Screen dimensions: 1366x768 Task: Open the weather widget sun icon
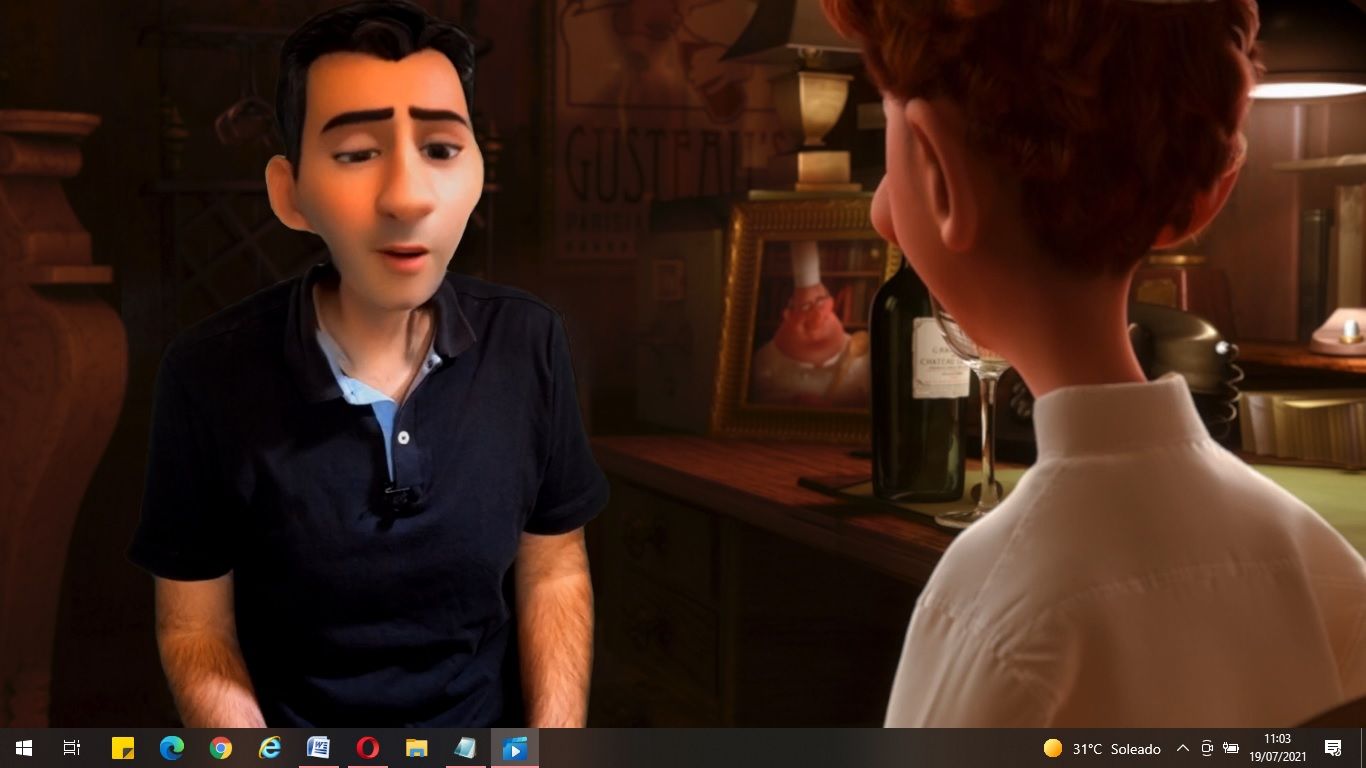(x=1053, y=748)
